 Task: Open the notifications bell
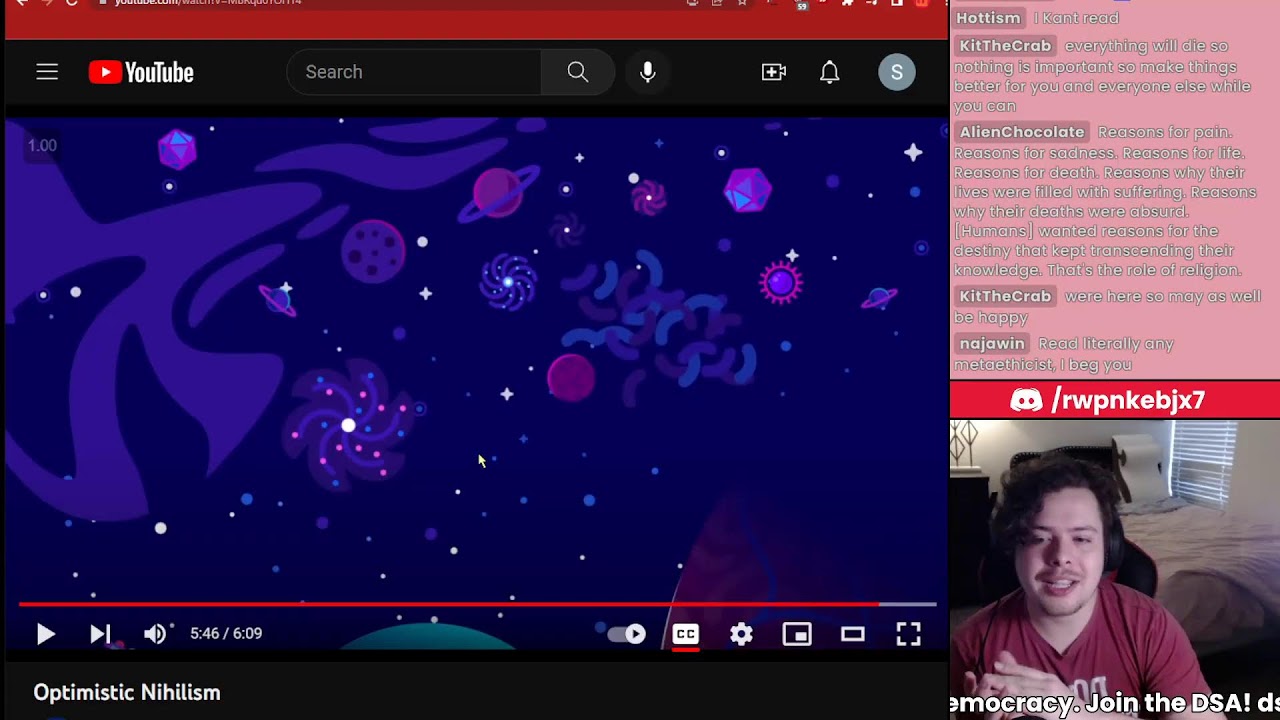(830, 72)
